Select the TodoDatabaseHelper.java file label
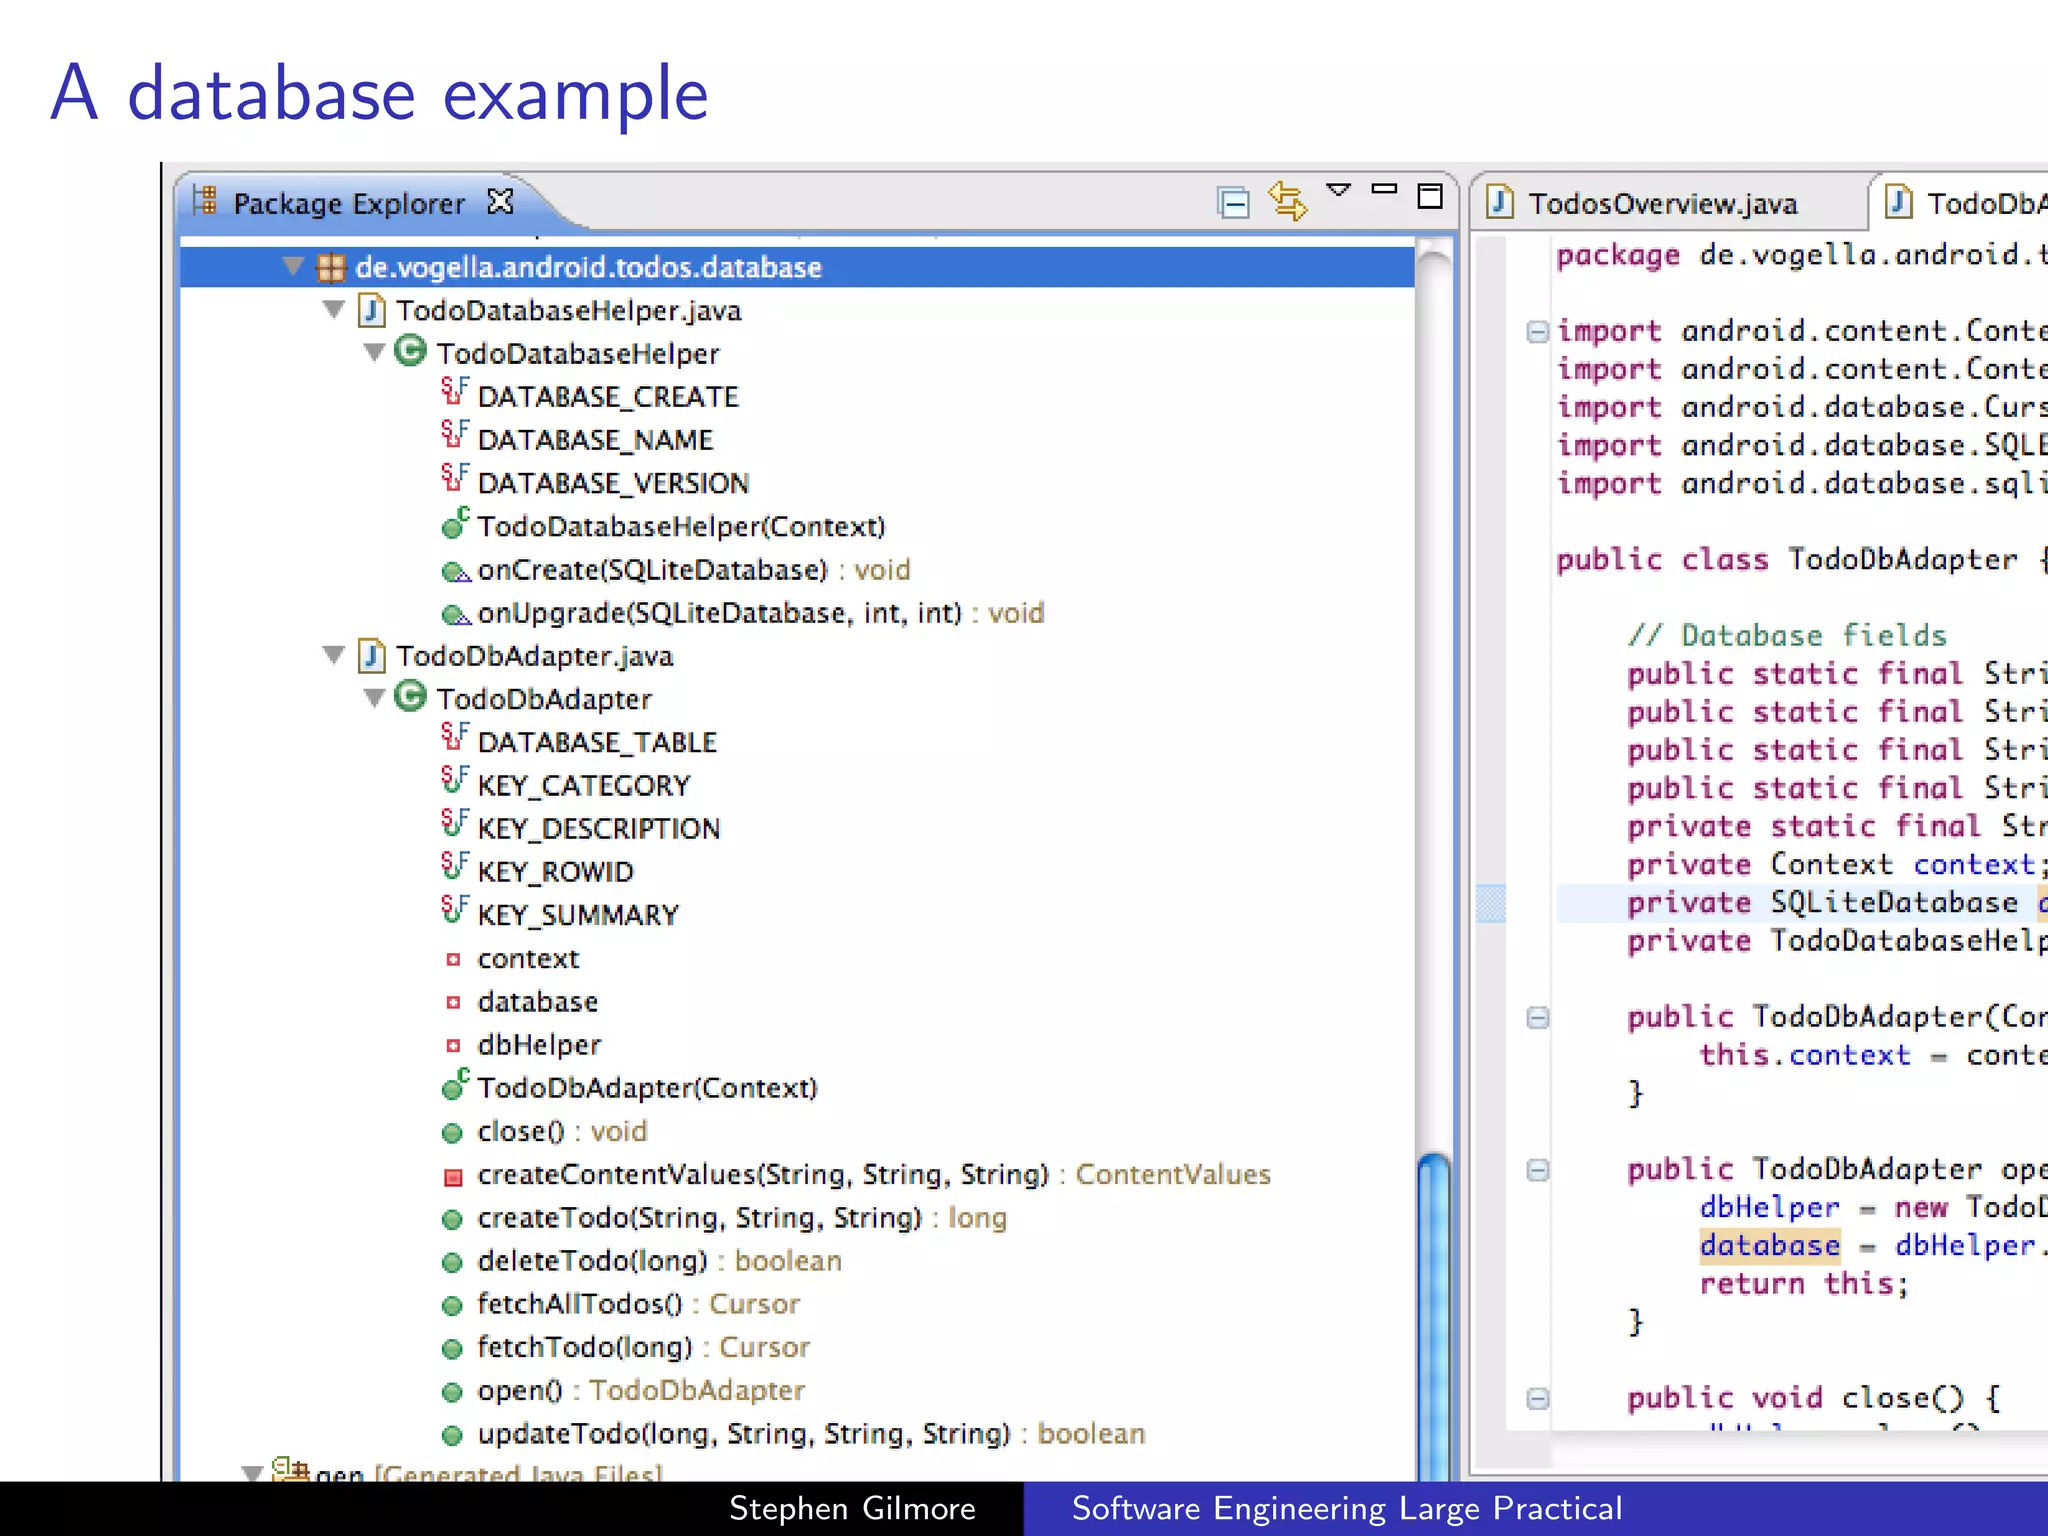Screen dimensions: 2048x1536 coord(569,311)
